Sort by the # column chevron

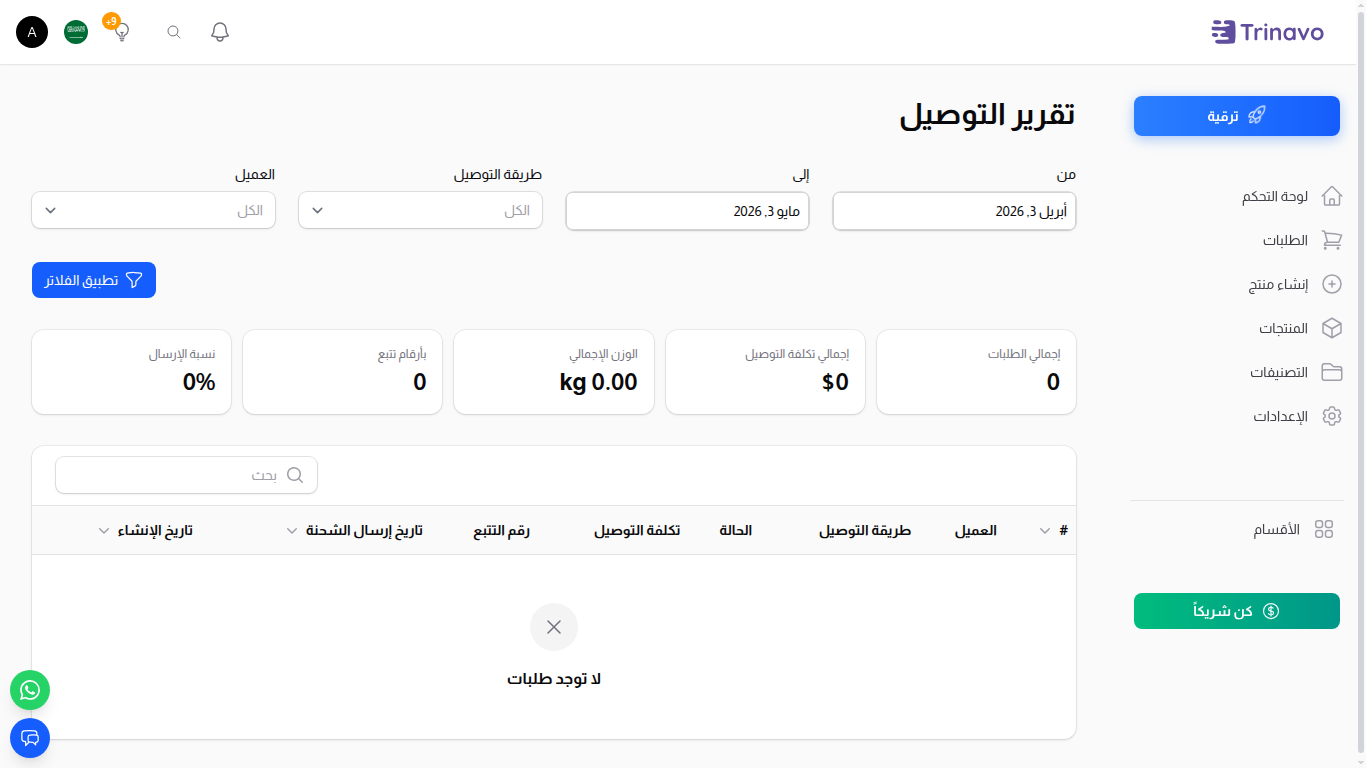[1045, 531]
